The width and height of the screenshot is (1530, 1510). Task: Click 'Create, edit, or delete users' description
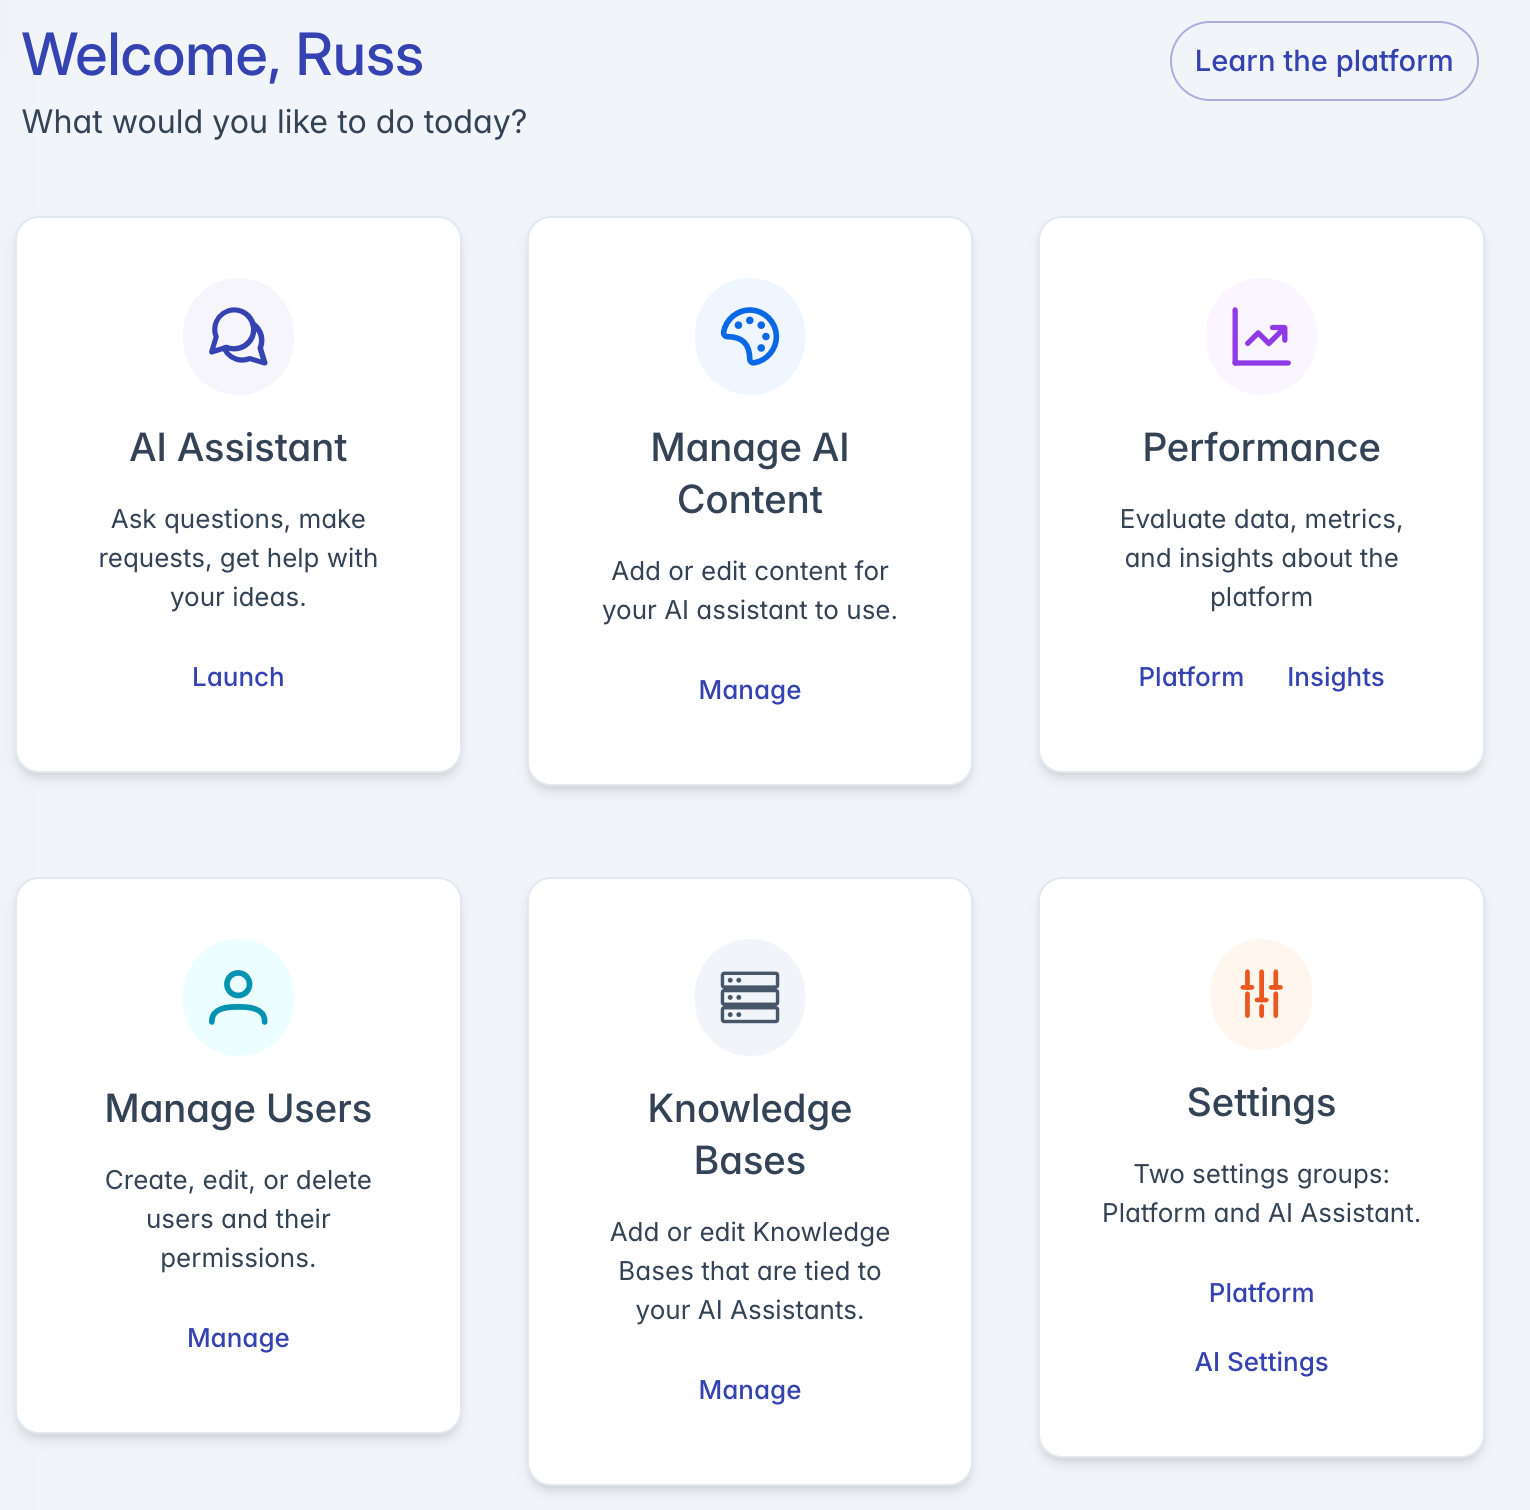(x=238, y=1219)
